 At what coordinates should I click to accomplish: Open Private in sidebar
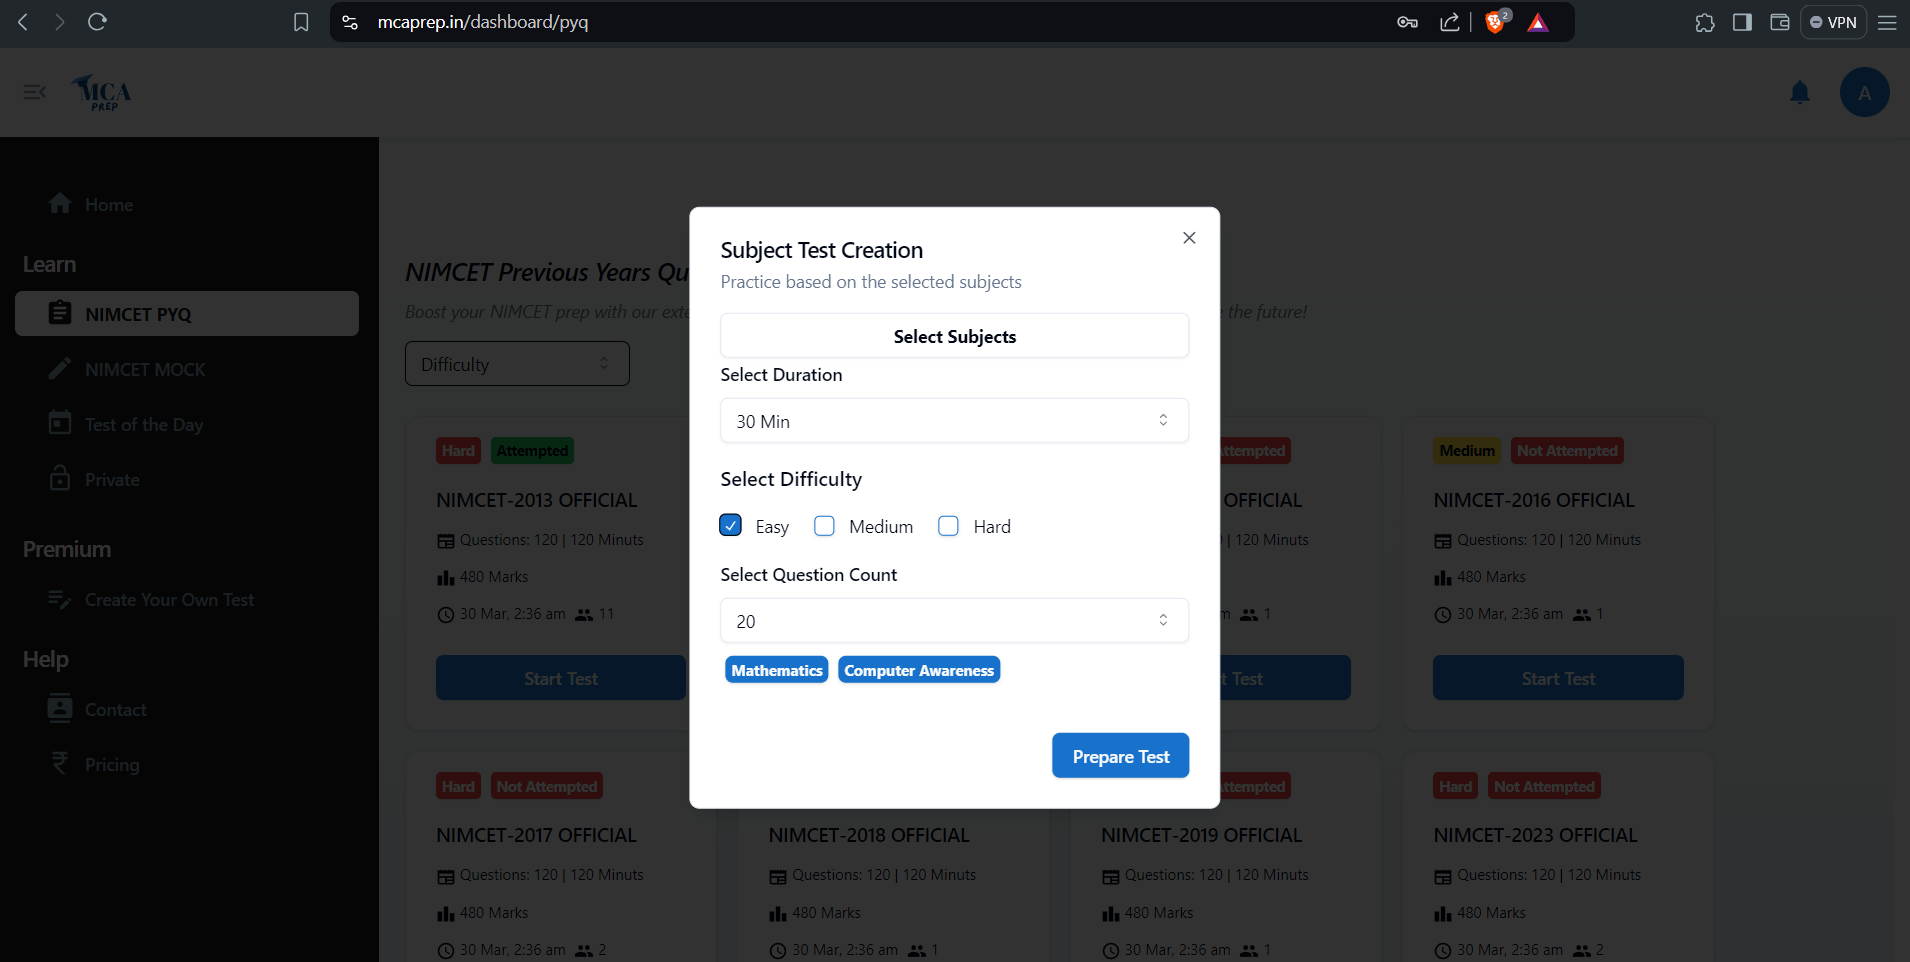click(112, 479)
